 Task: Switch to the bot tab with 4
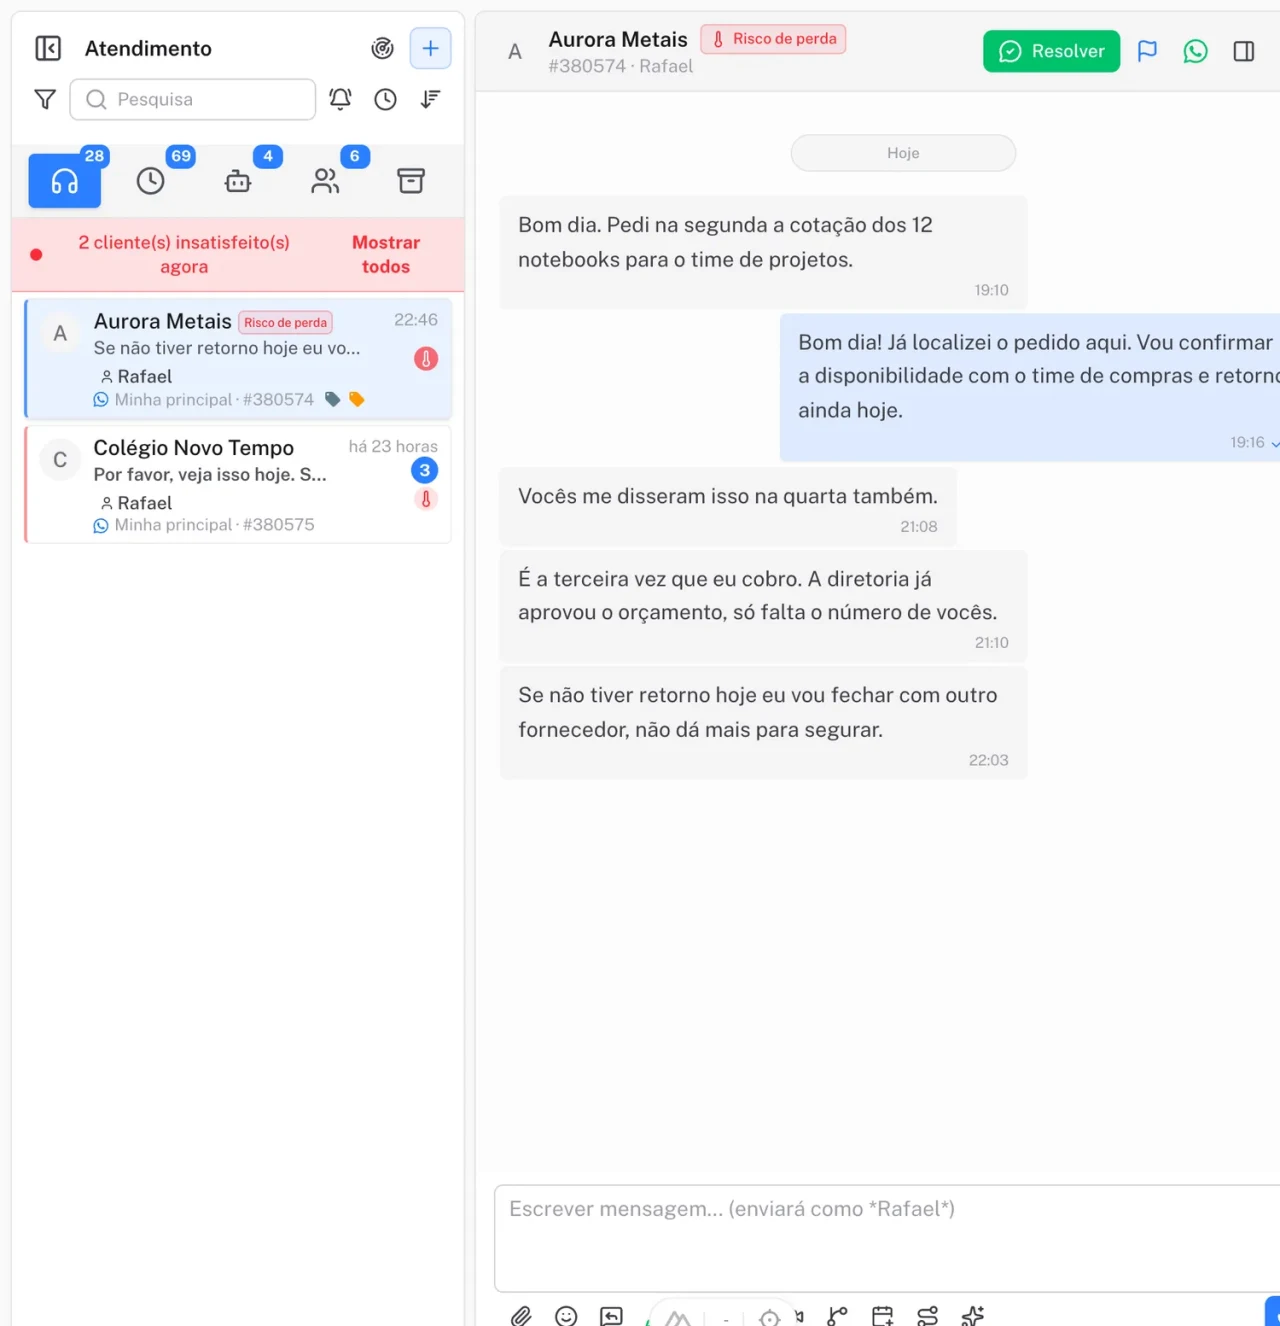238,180
